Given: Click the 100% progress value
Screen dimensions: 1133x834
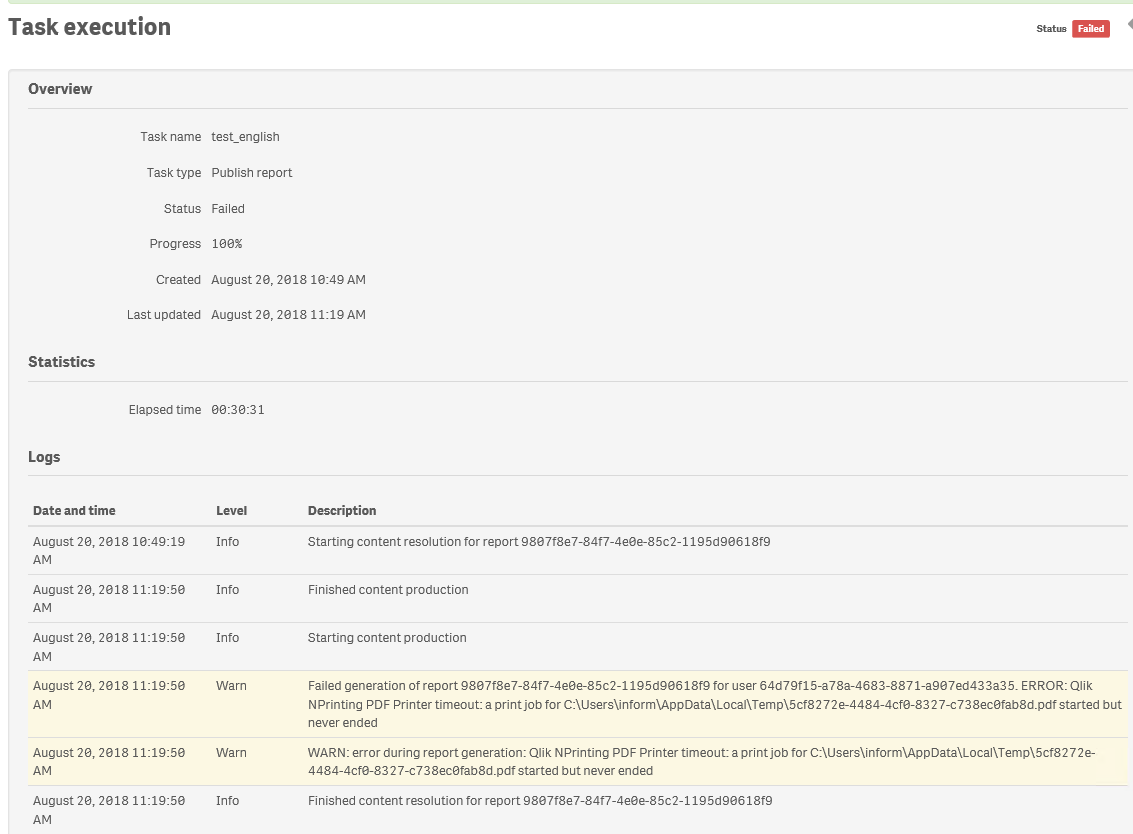Looking at the screenshot, I should pos(227,244).
